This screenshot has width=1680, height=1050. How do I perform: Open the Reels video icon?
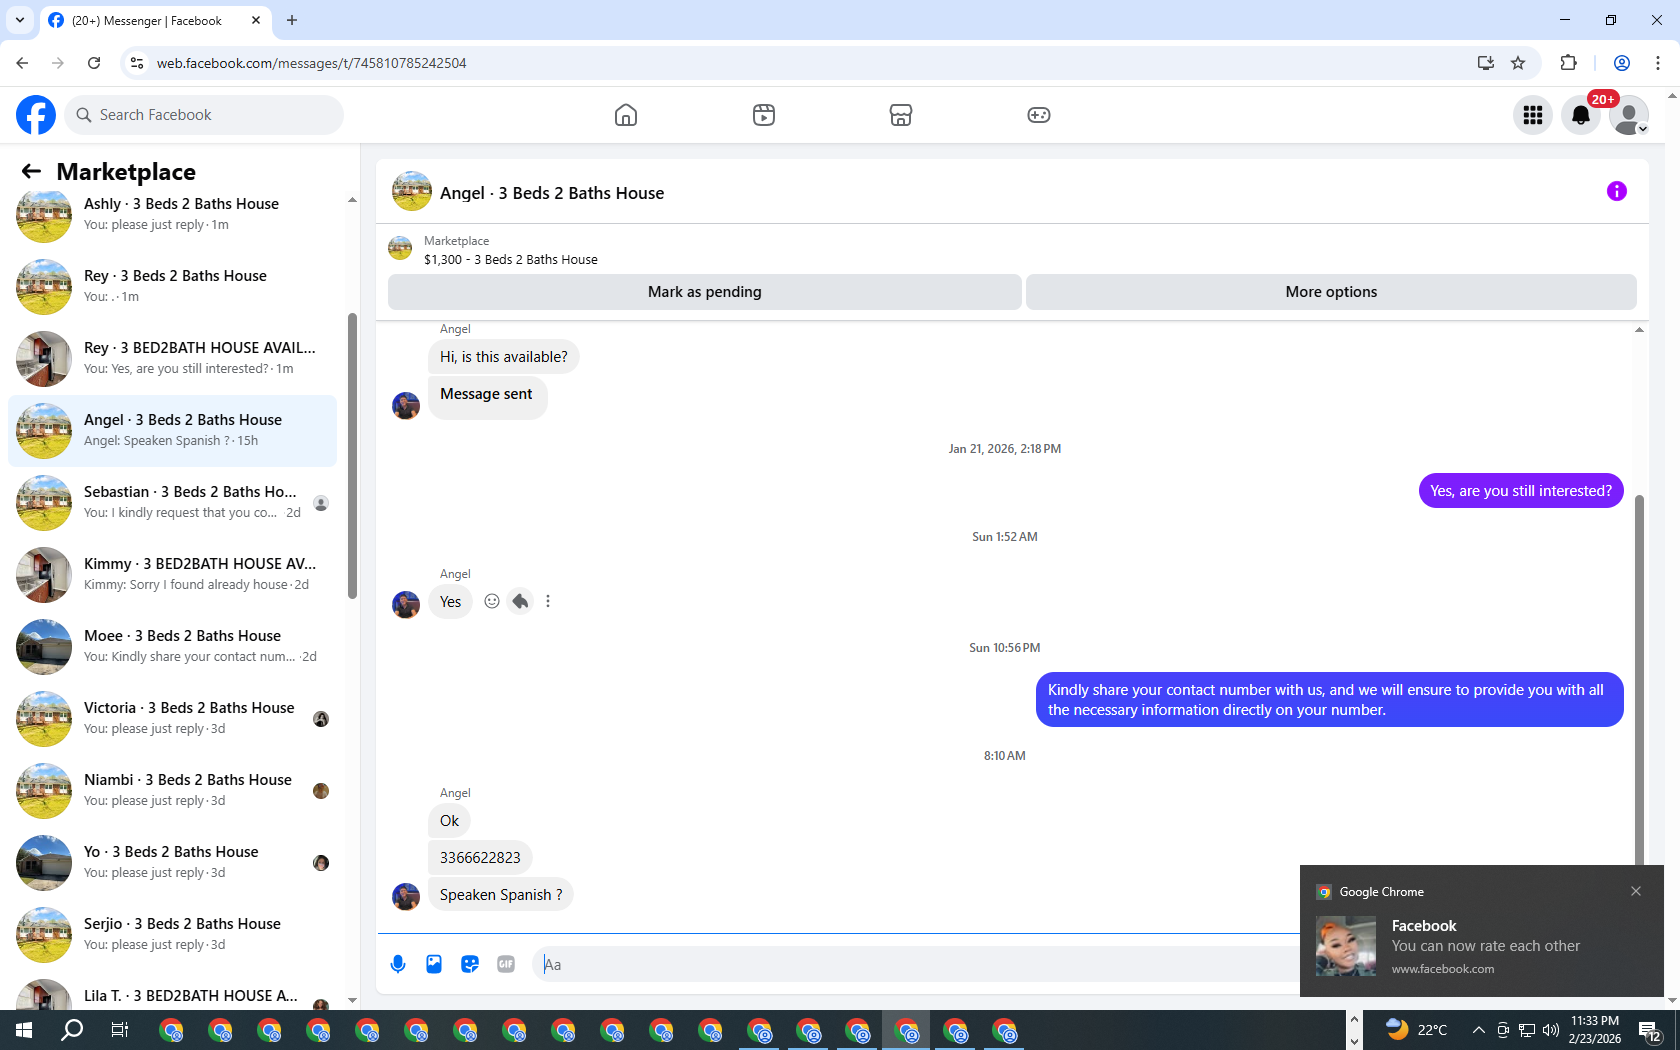pos(764,115)
